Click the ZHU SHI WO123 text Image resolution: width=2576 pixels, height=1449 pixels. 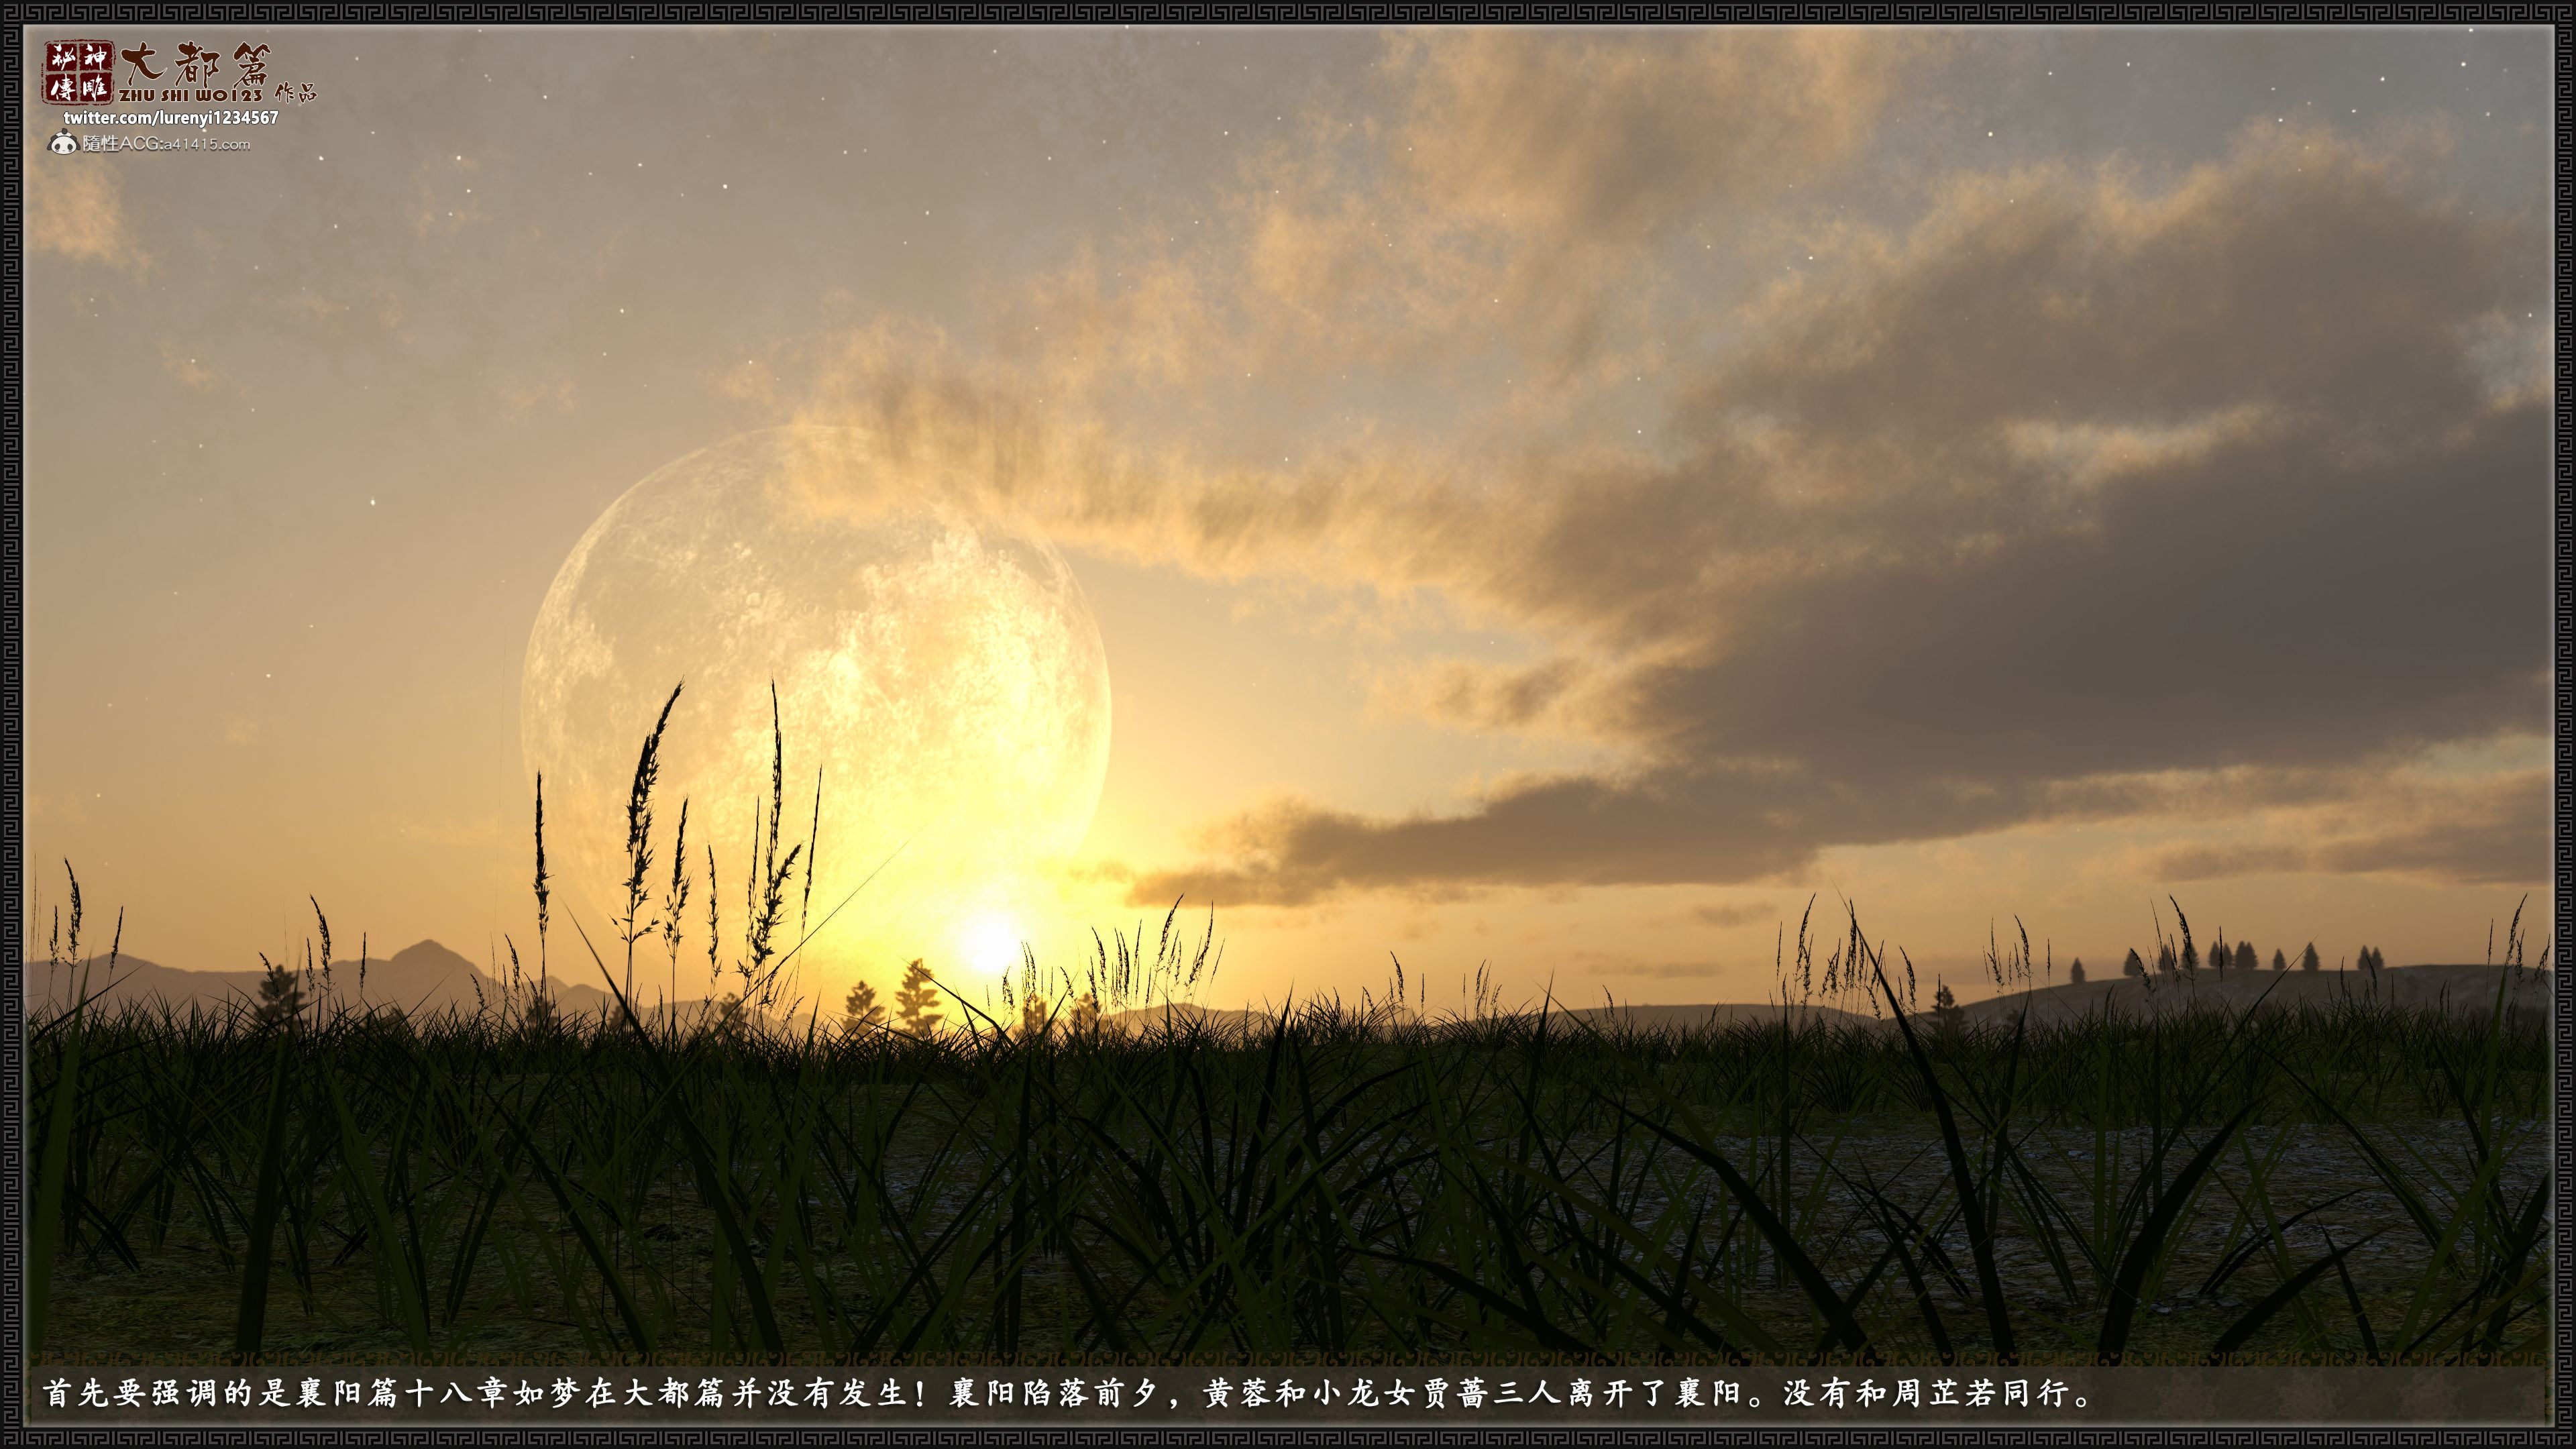190,96
